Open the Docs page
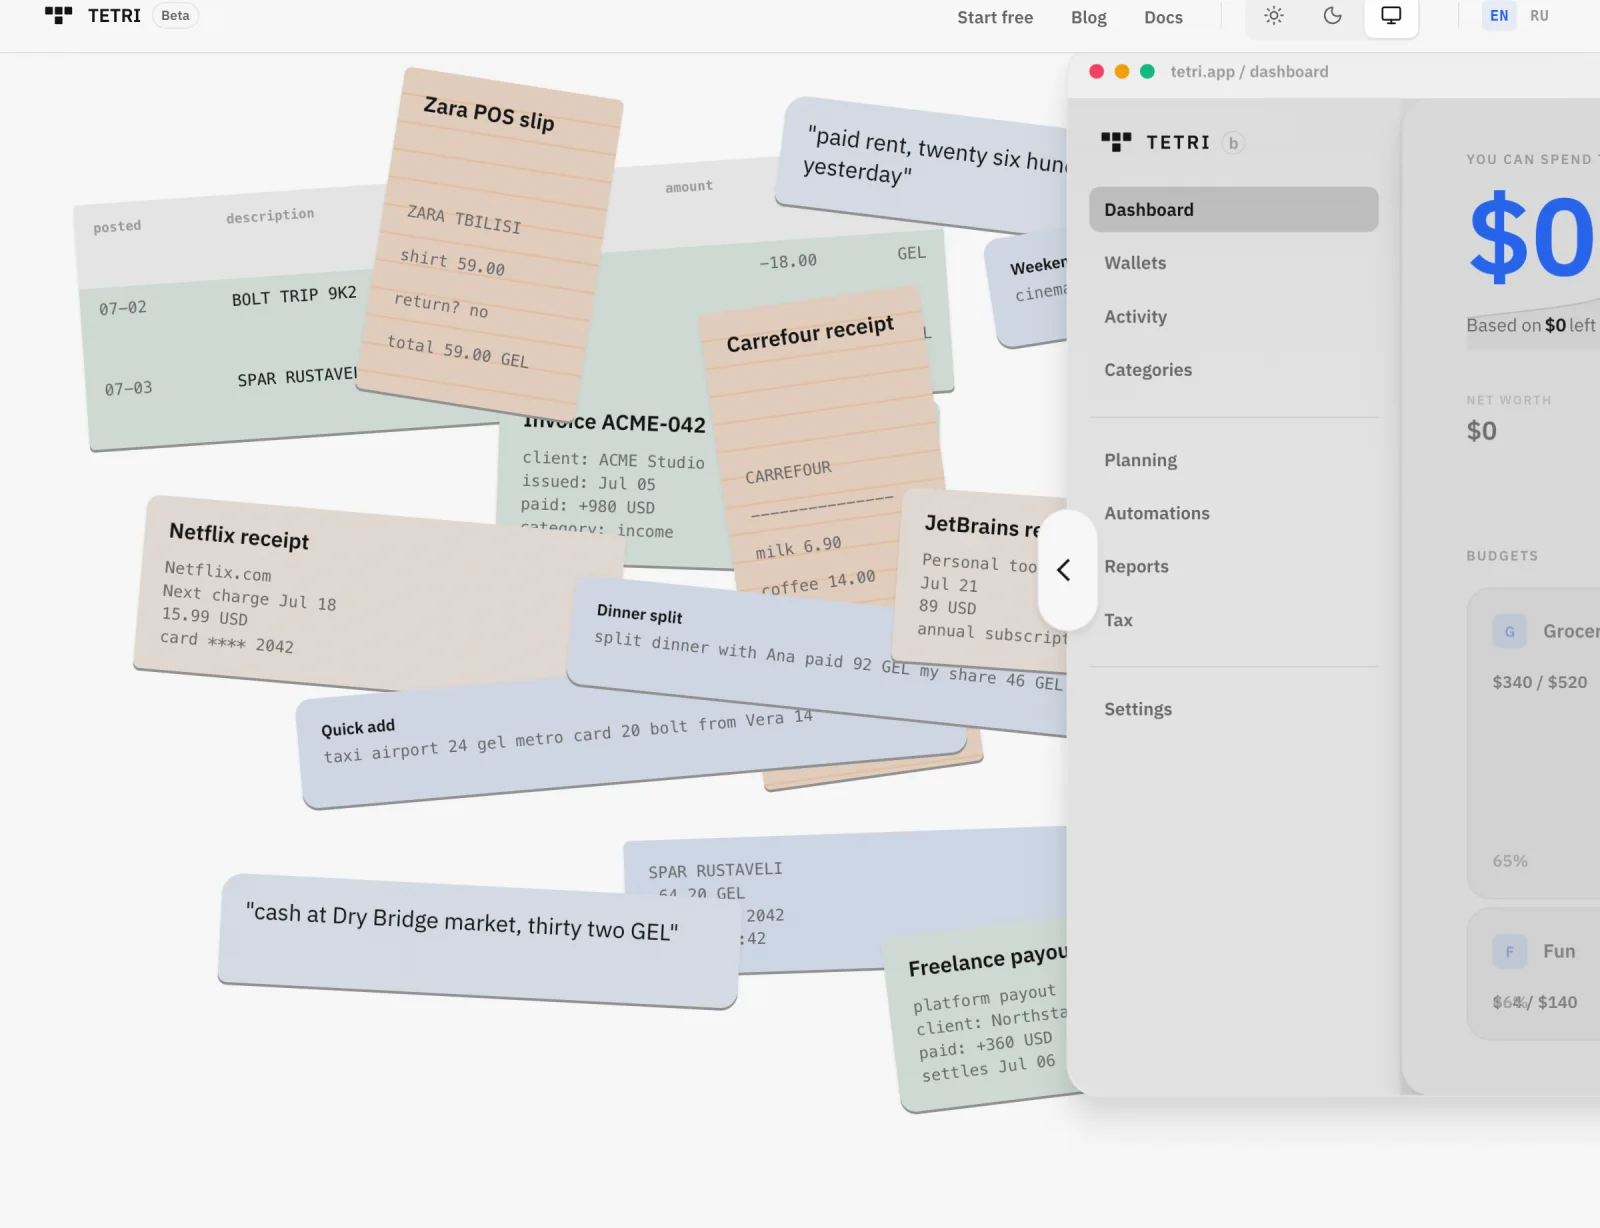 [1163, 17]
